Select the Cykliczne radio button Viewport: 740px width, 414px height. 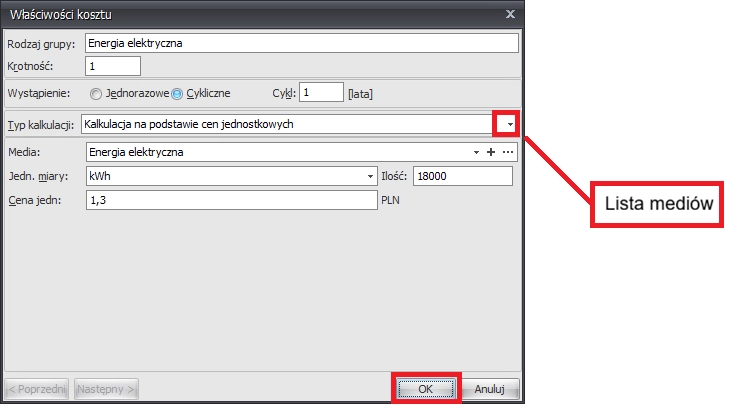pyautogui.click(x=176, y=93)
